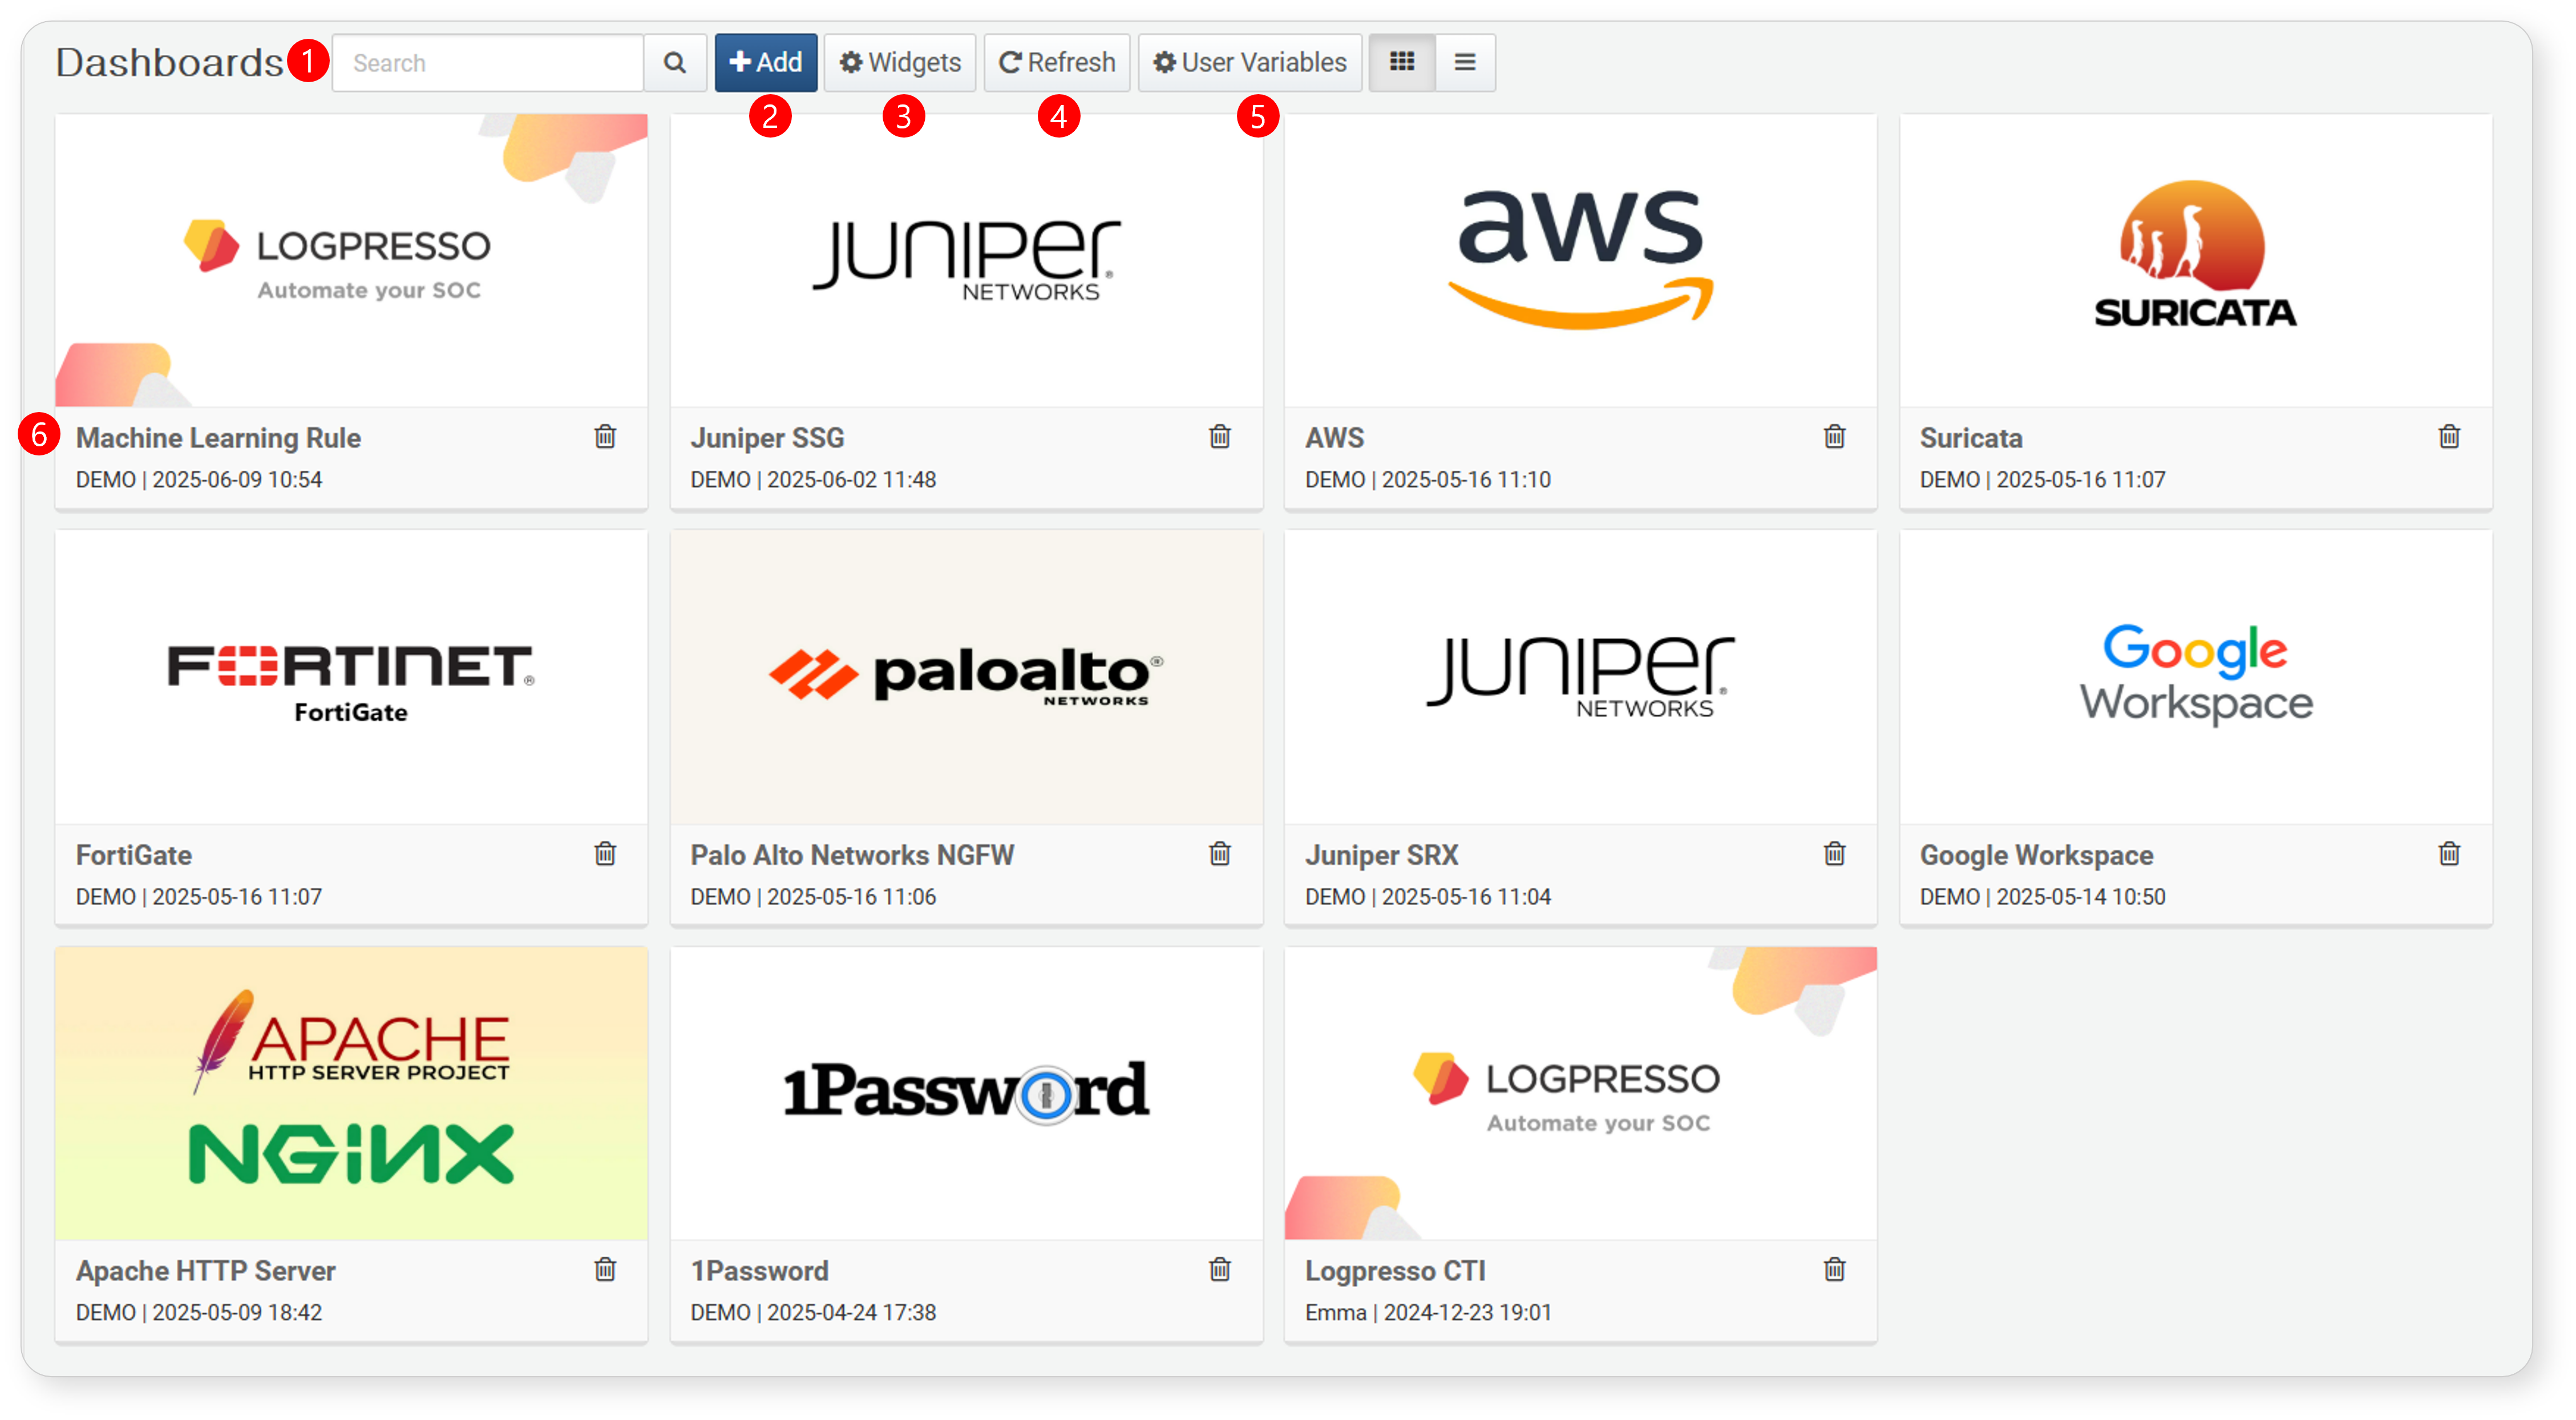Viewport: 2576px width, 1420px height.
Task: Click the Dashboards page heading
Action: click(169, 63)
